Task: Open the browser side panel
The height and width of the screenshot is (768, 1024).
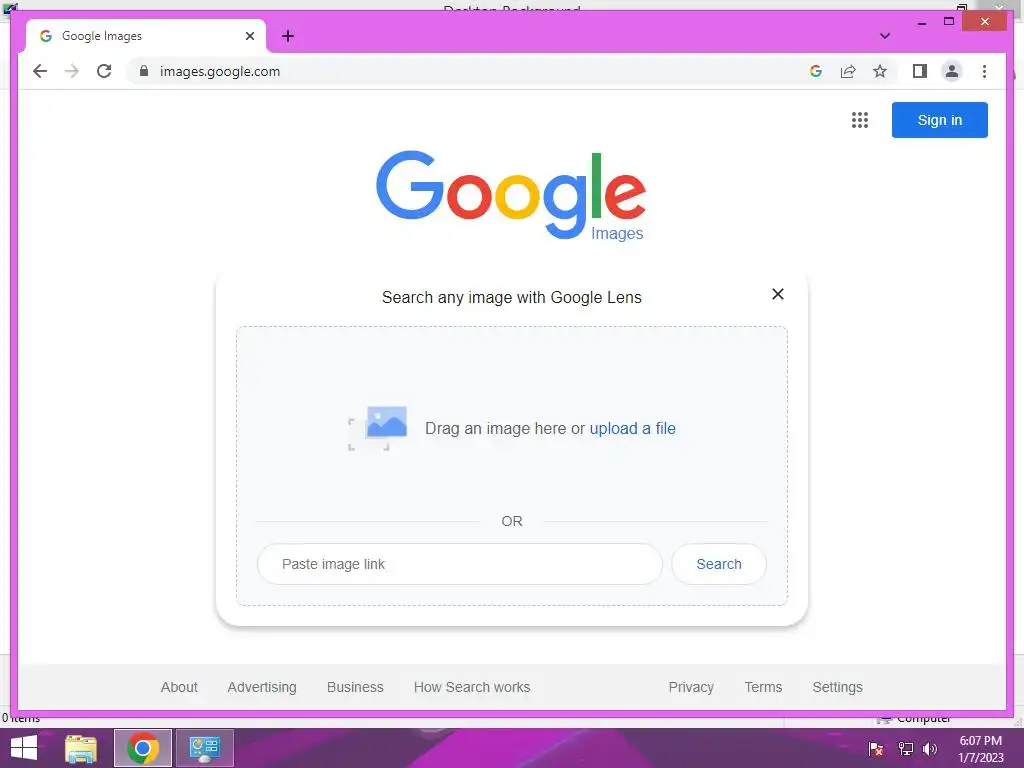Action: click(x=920, y=71)
